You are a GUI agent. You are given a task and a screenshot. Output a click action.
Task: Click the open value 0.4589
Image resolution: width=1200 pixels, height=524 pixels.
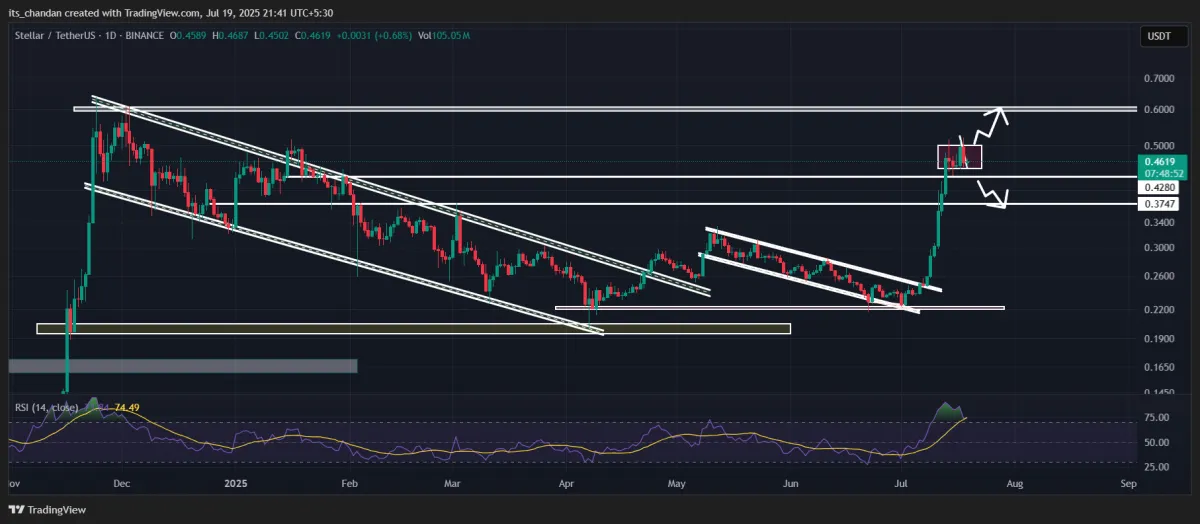(x=192, y=36)
